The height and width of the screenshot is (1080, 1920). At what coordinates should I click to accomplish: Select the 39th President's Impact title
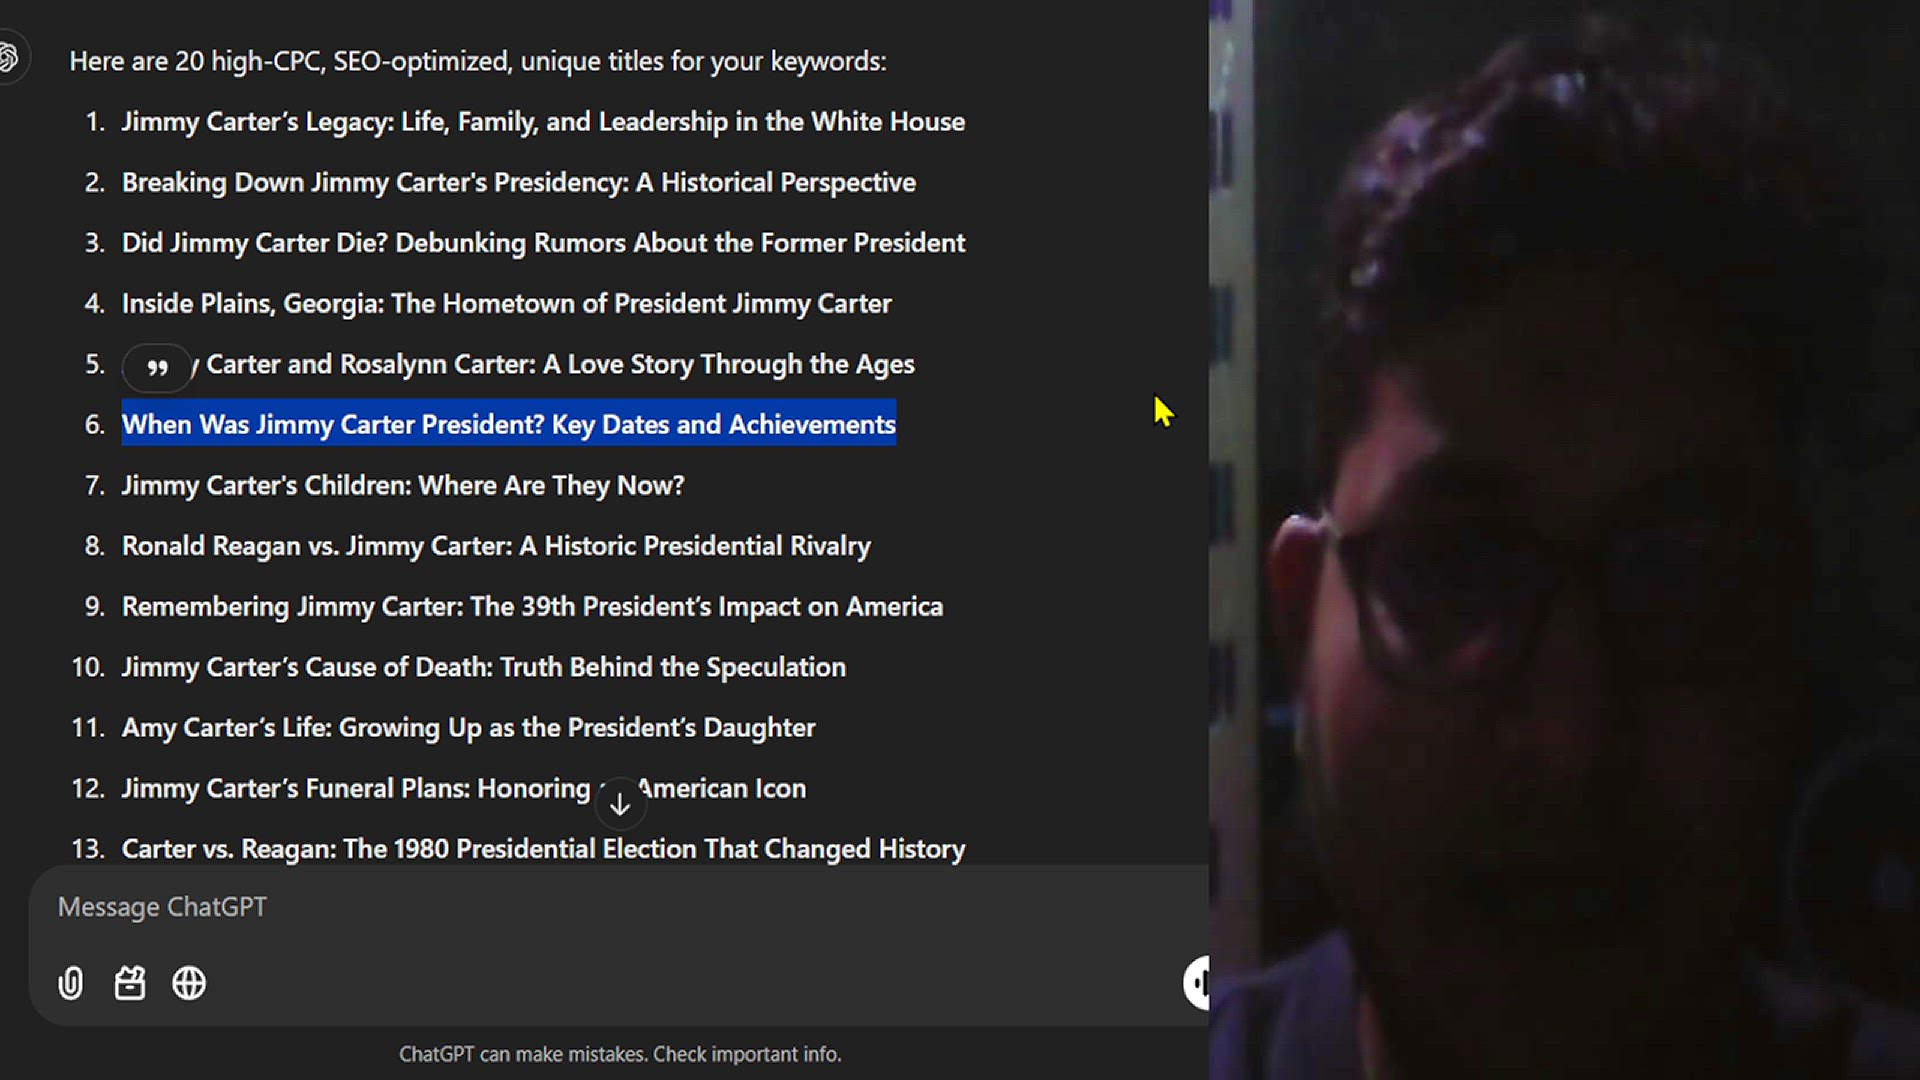pyautogui.click(x=532, y=606)
